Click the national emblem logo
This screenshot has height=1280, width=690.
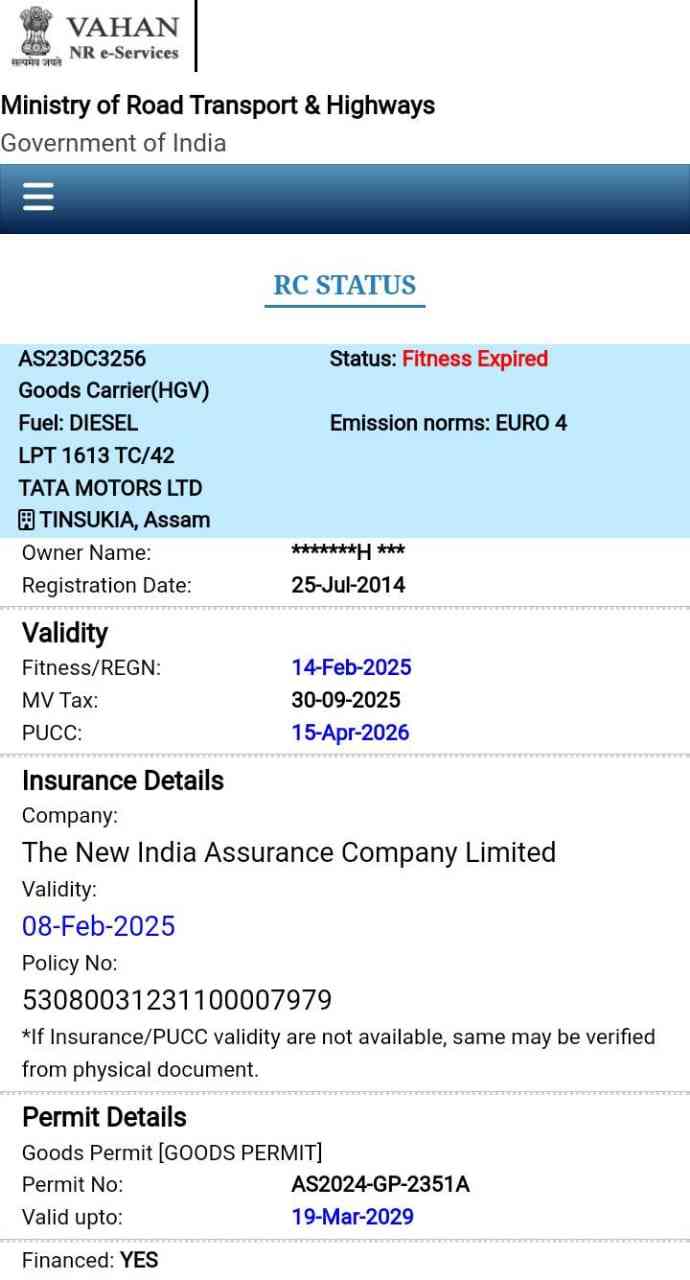(36, 35)
